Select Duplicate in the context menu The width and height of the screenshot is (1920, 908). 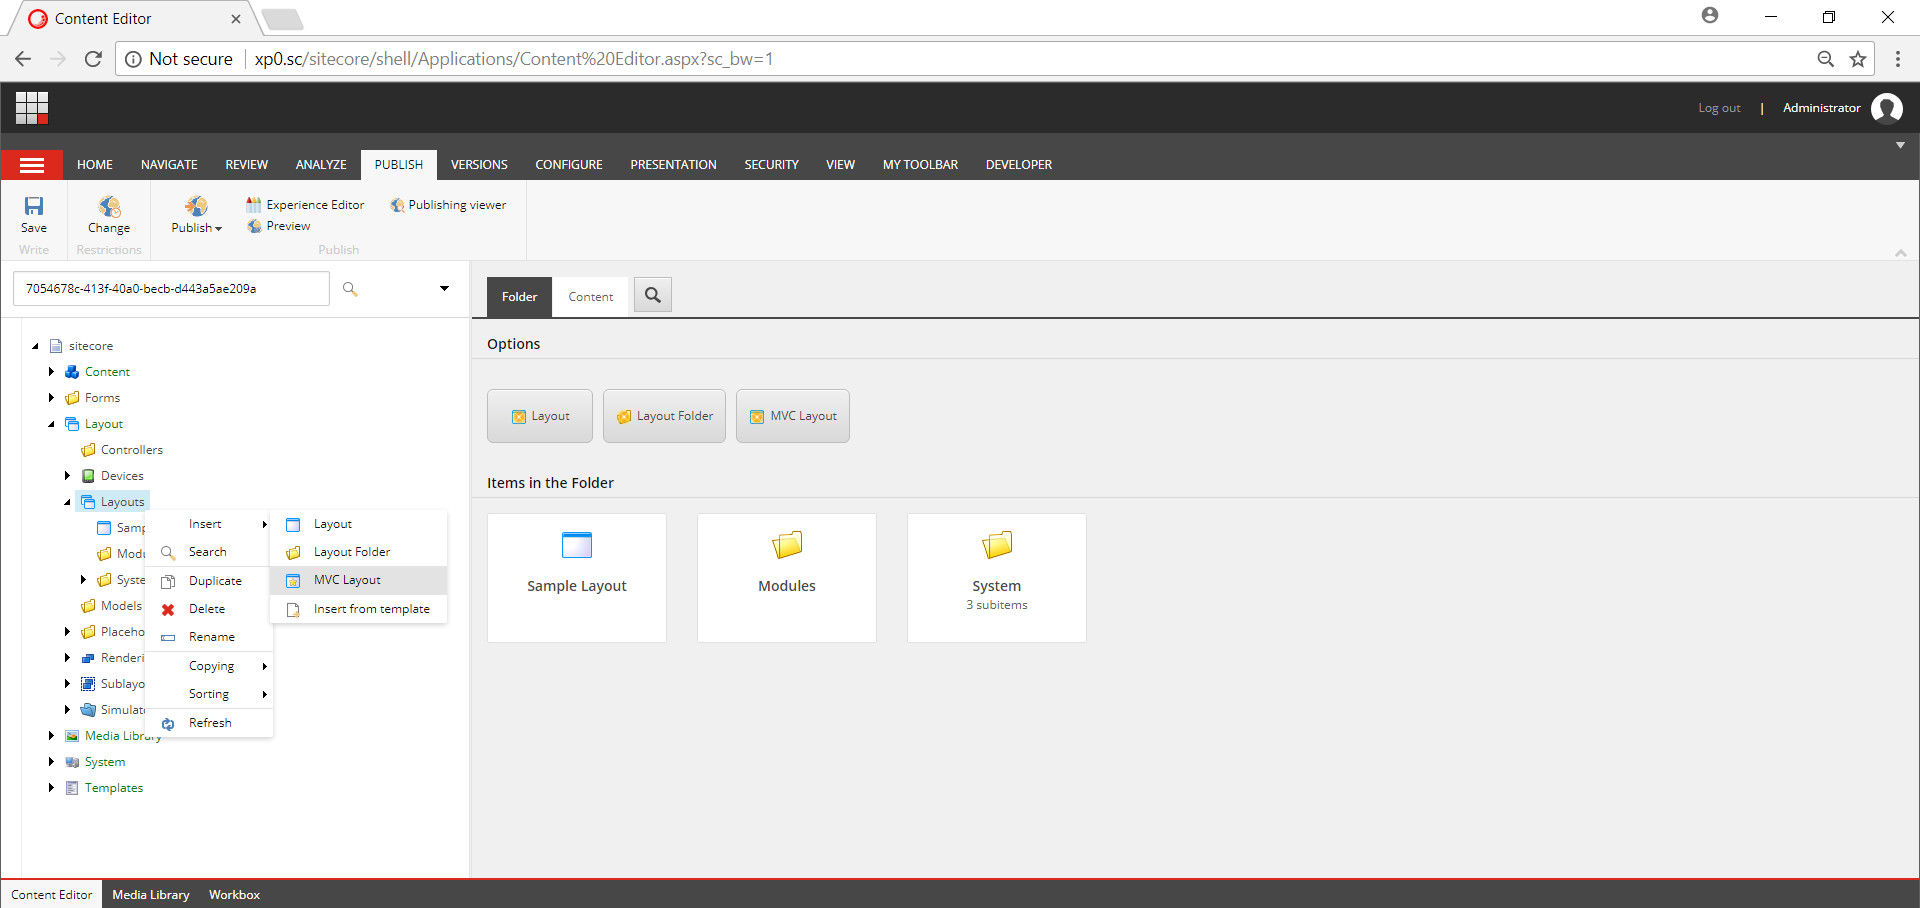(209, 581)
